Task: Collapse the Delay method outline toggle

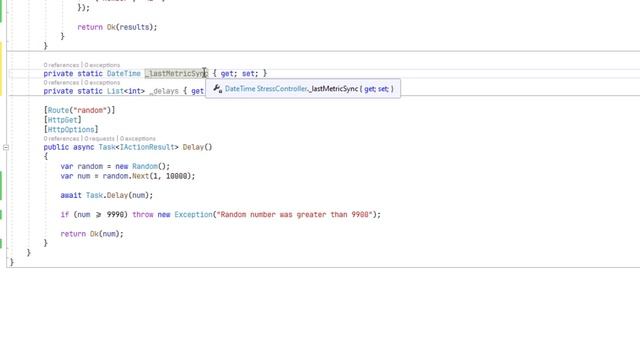Action: (x=6, y=147)
